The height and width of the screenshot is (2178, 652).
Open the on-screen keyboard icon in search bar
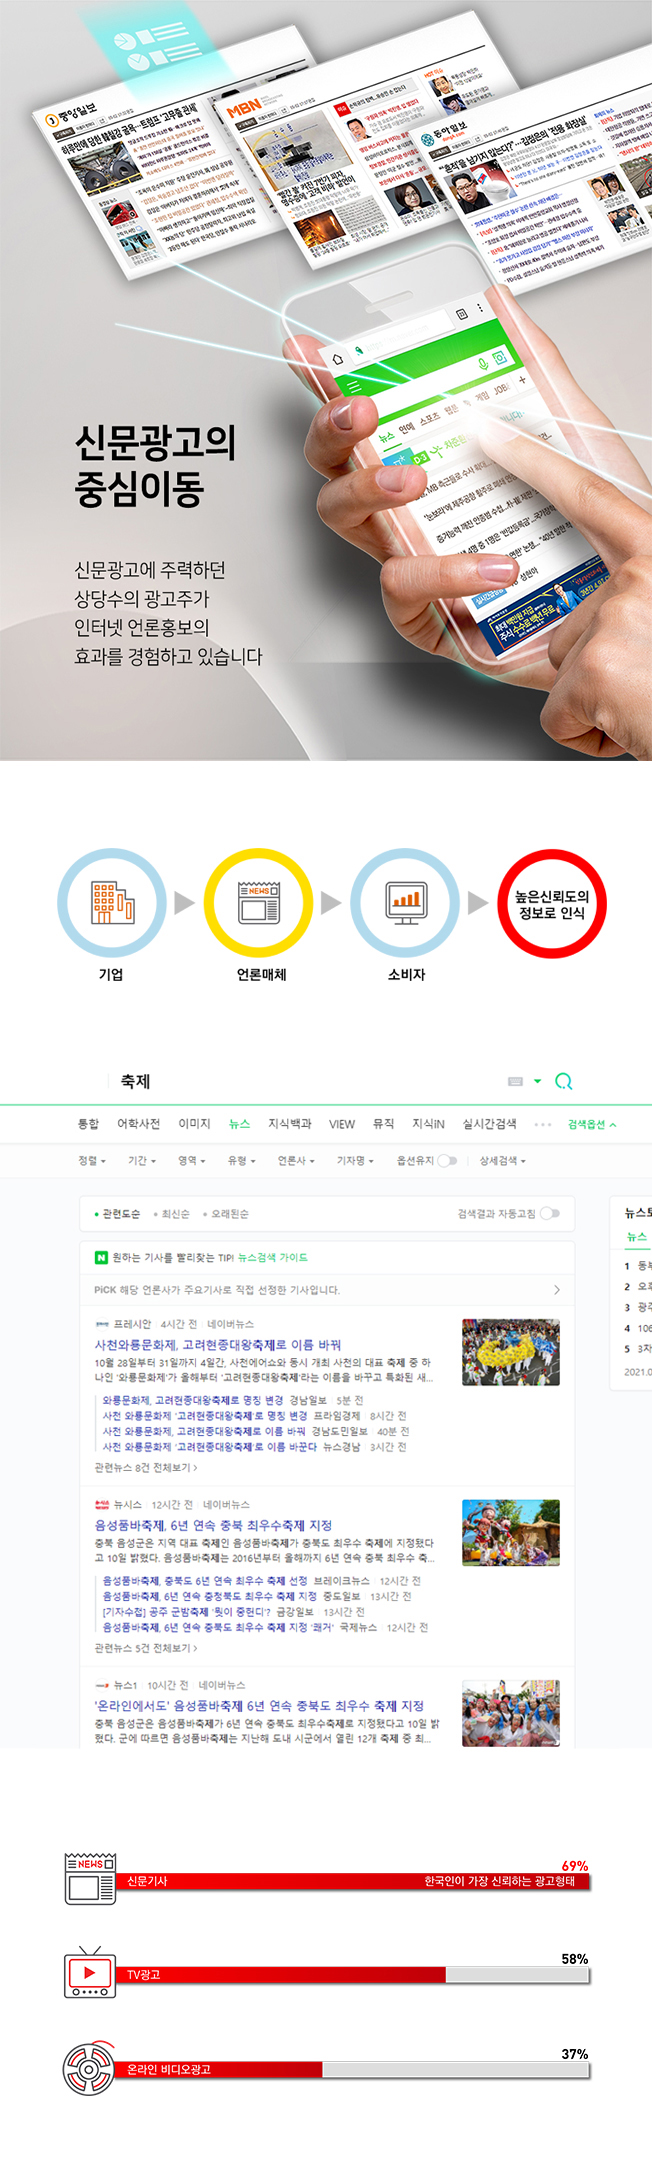516,1081
